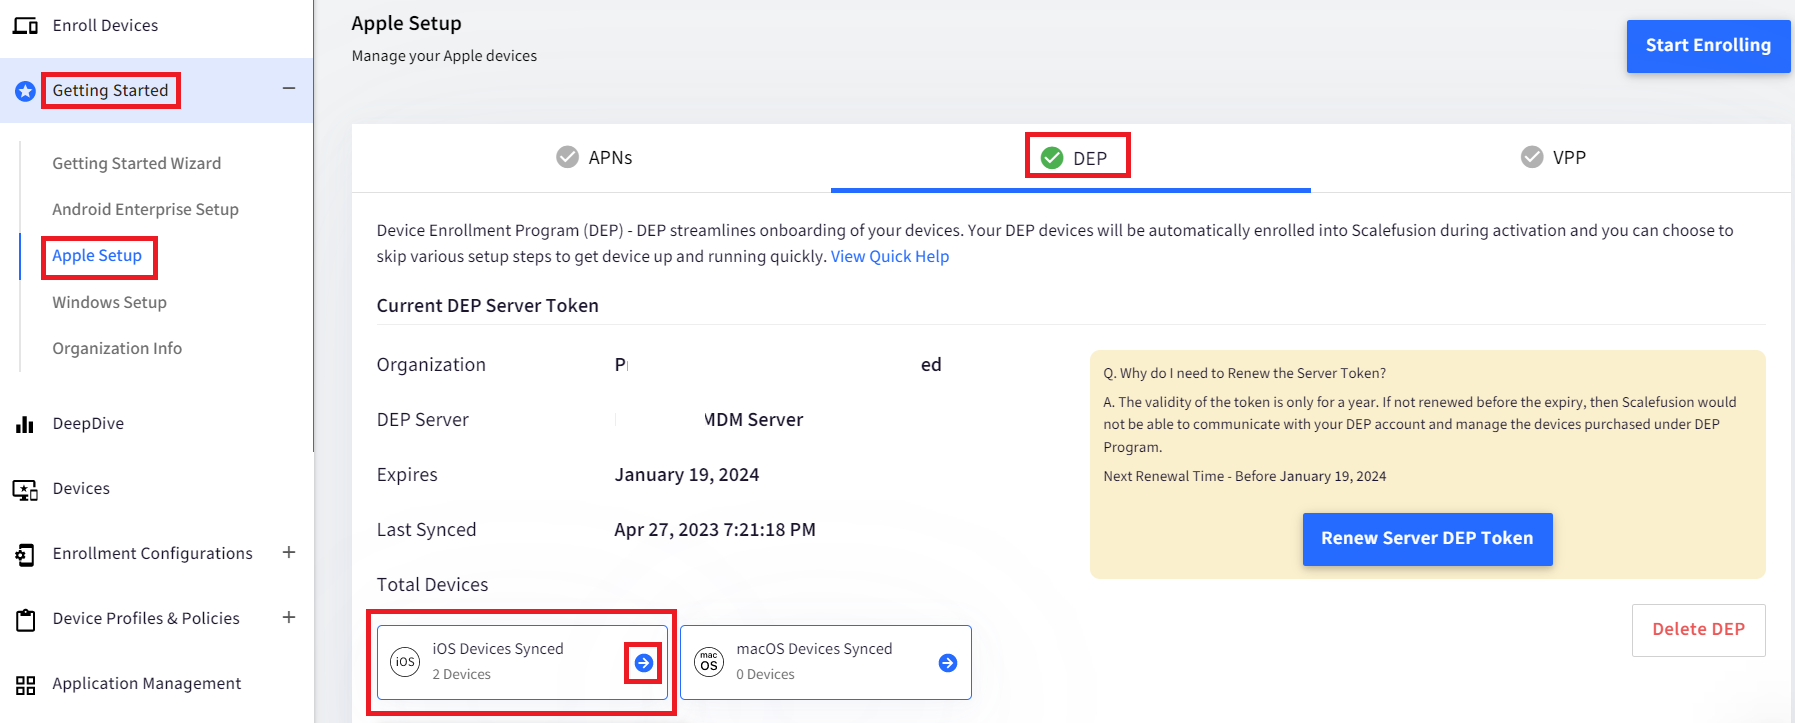Open Enroll Devices in sidebar
Image resolution: width=1795 pixels, height=723 pixels.
(105, 26)
